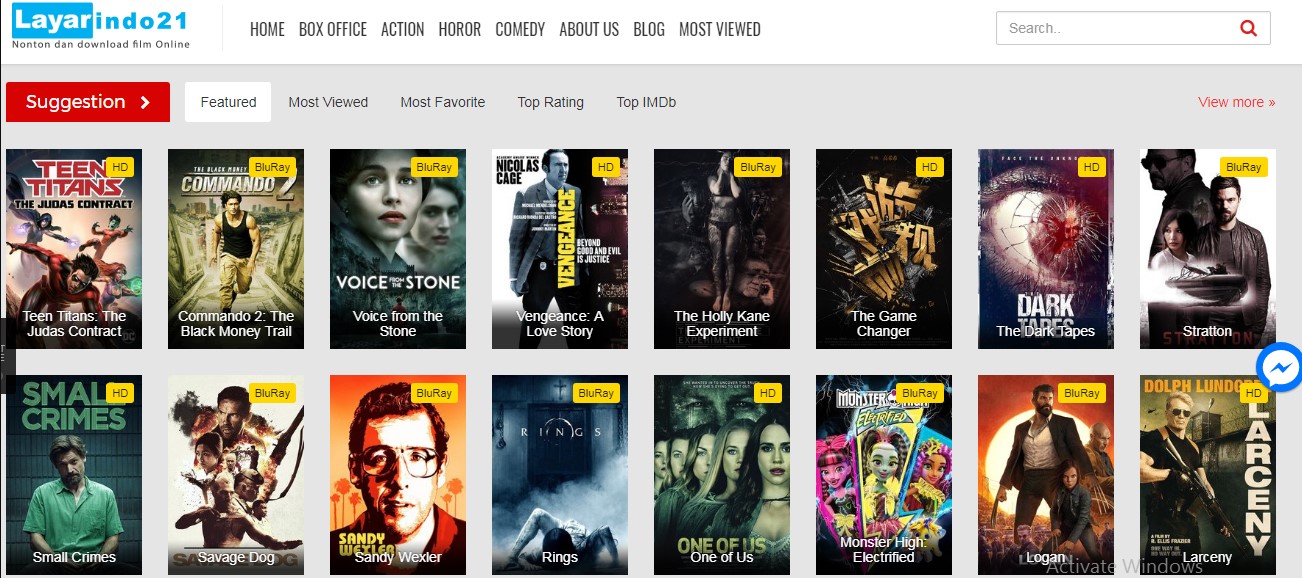Go to the ACTION category
This screenshot has width=1302, height=578.
[402, 29]
